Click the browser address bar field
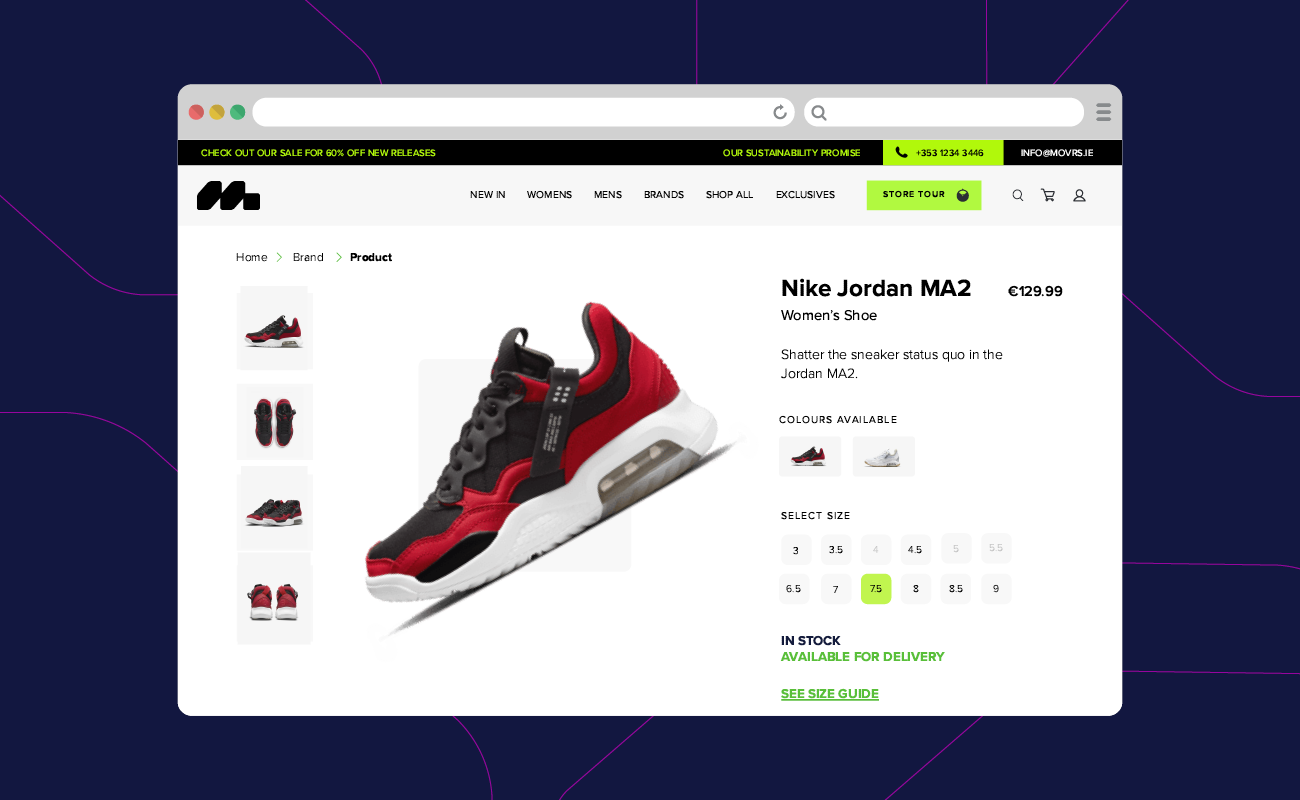The width and height of the screenshot is (1300, 800). 523,112
